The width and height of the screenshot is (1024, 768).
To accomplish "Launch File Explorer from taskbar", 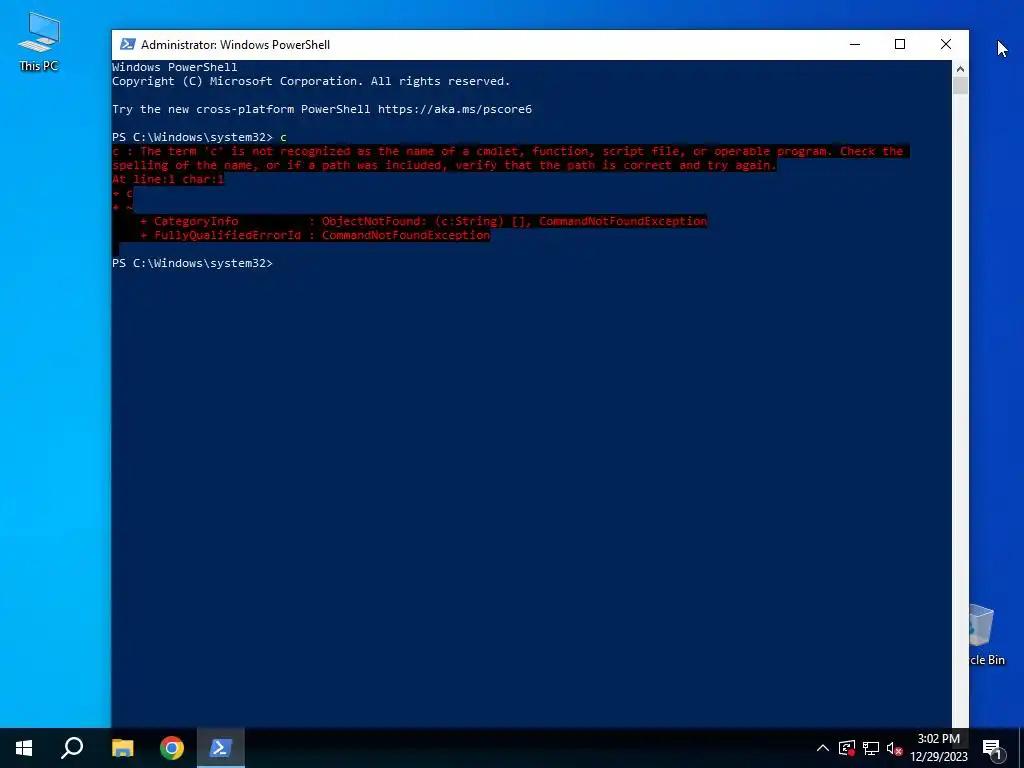I will click(x=122, y=748).
